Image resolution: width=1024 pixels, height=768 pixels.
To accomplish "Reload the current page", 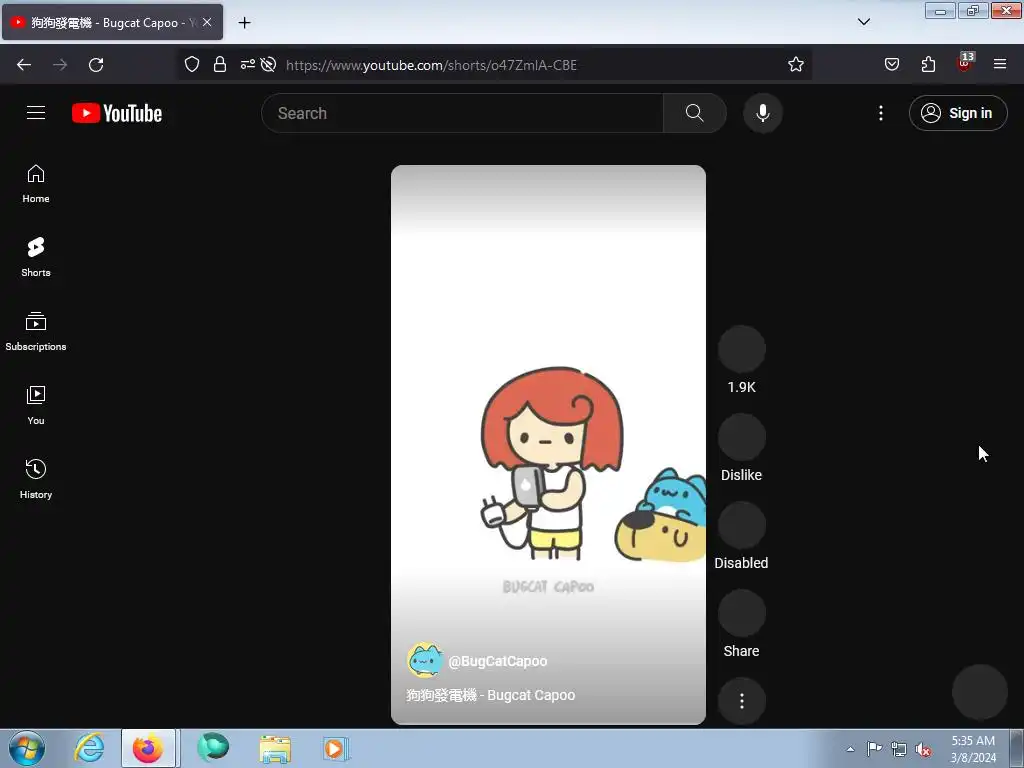I will tap(96, 65).
